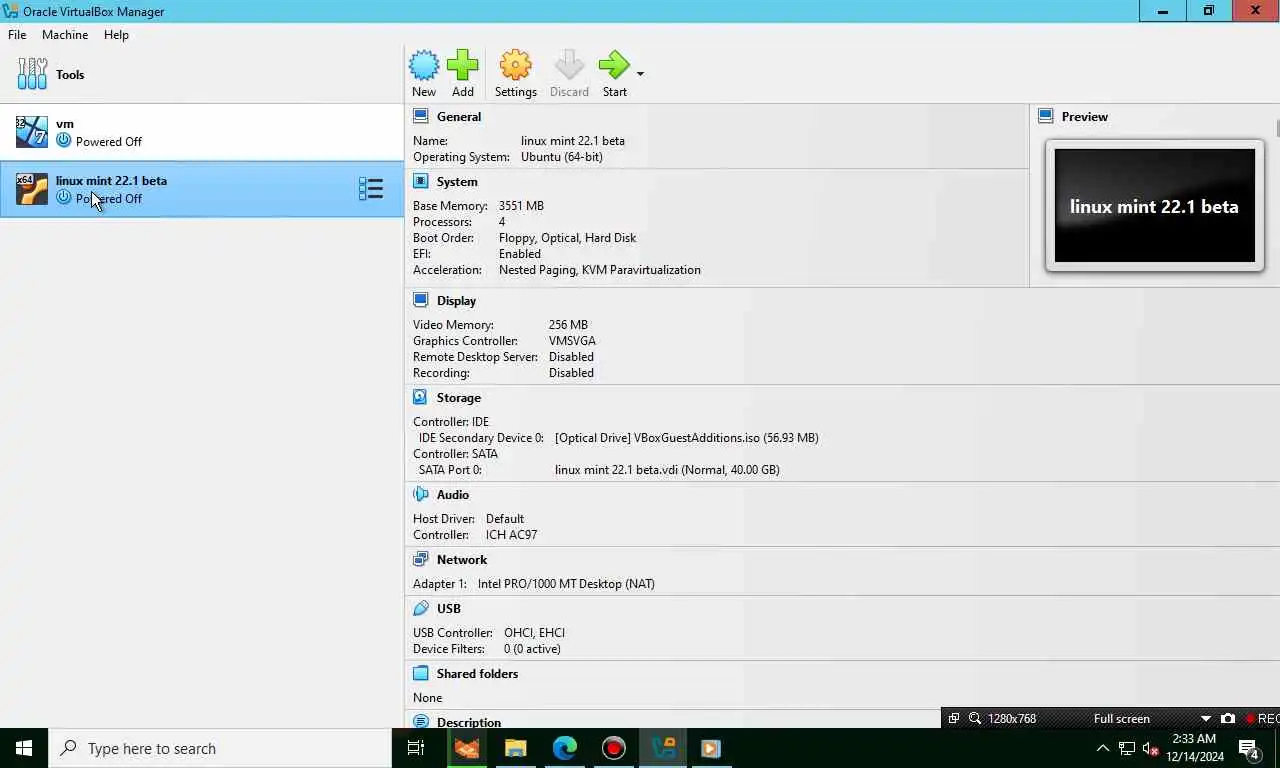The image size is (1280, 768).
Task: Click the recorder window-restore icon
Action: 954,718
